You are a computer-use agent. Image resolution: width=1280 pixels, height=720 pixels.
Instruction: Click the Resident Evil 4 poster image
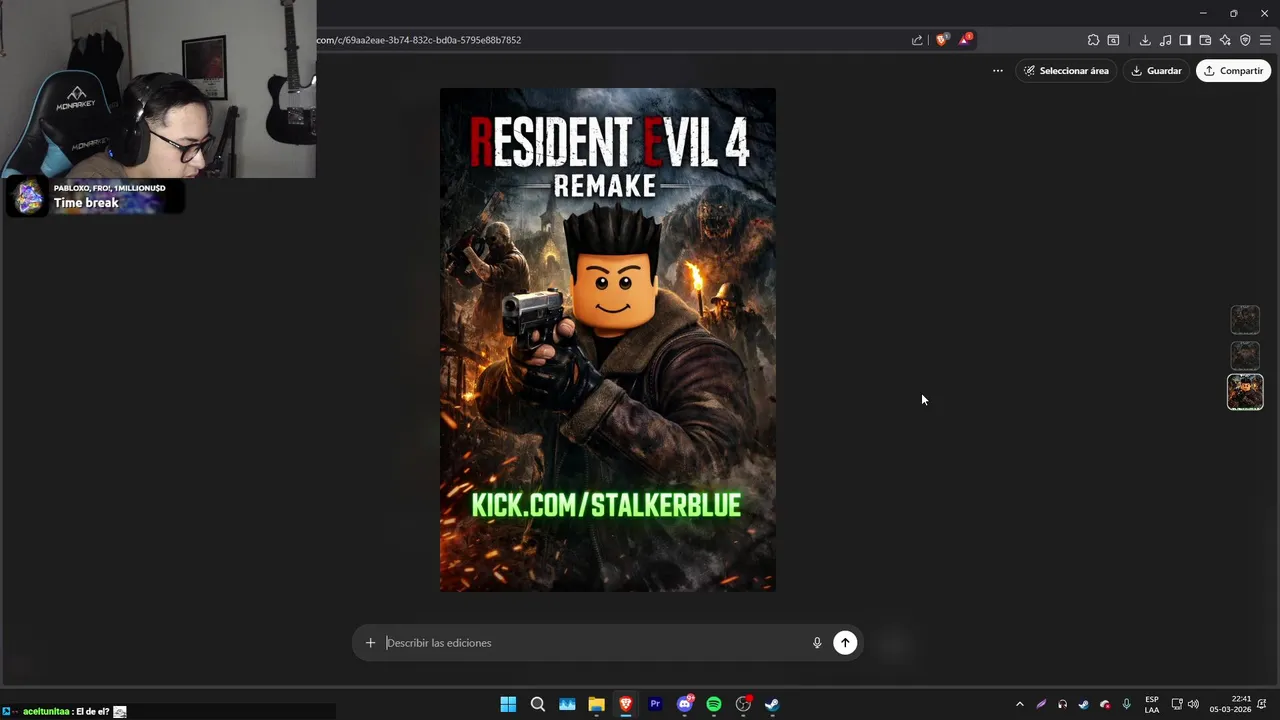(608, 340)
